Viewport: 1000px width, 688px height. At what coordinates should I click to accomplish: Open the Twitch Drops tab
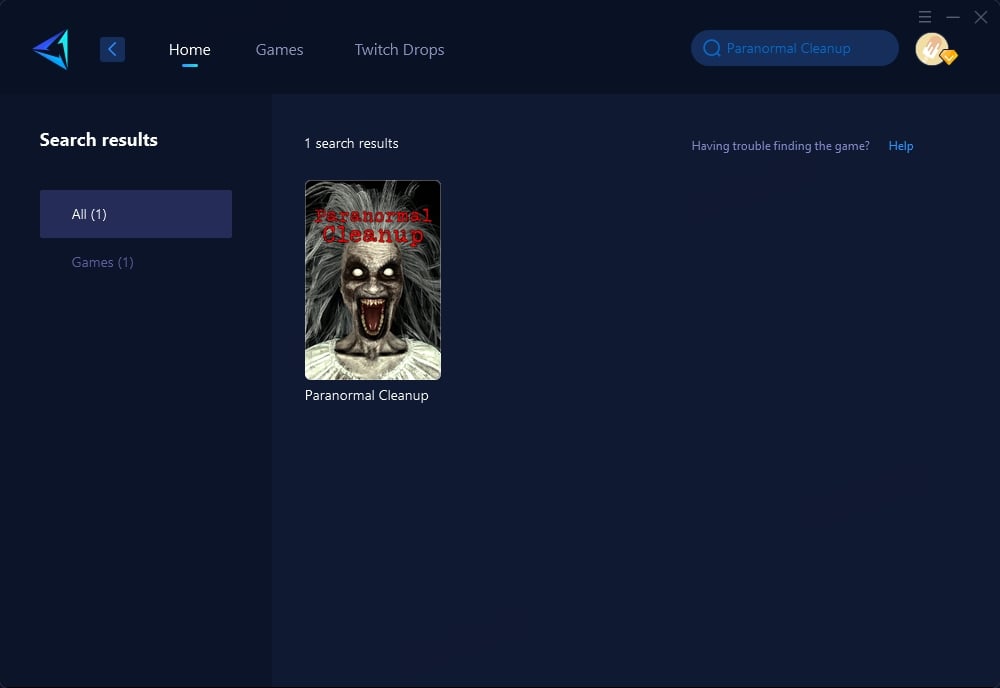tap(399, 50)
